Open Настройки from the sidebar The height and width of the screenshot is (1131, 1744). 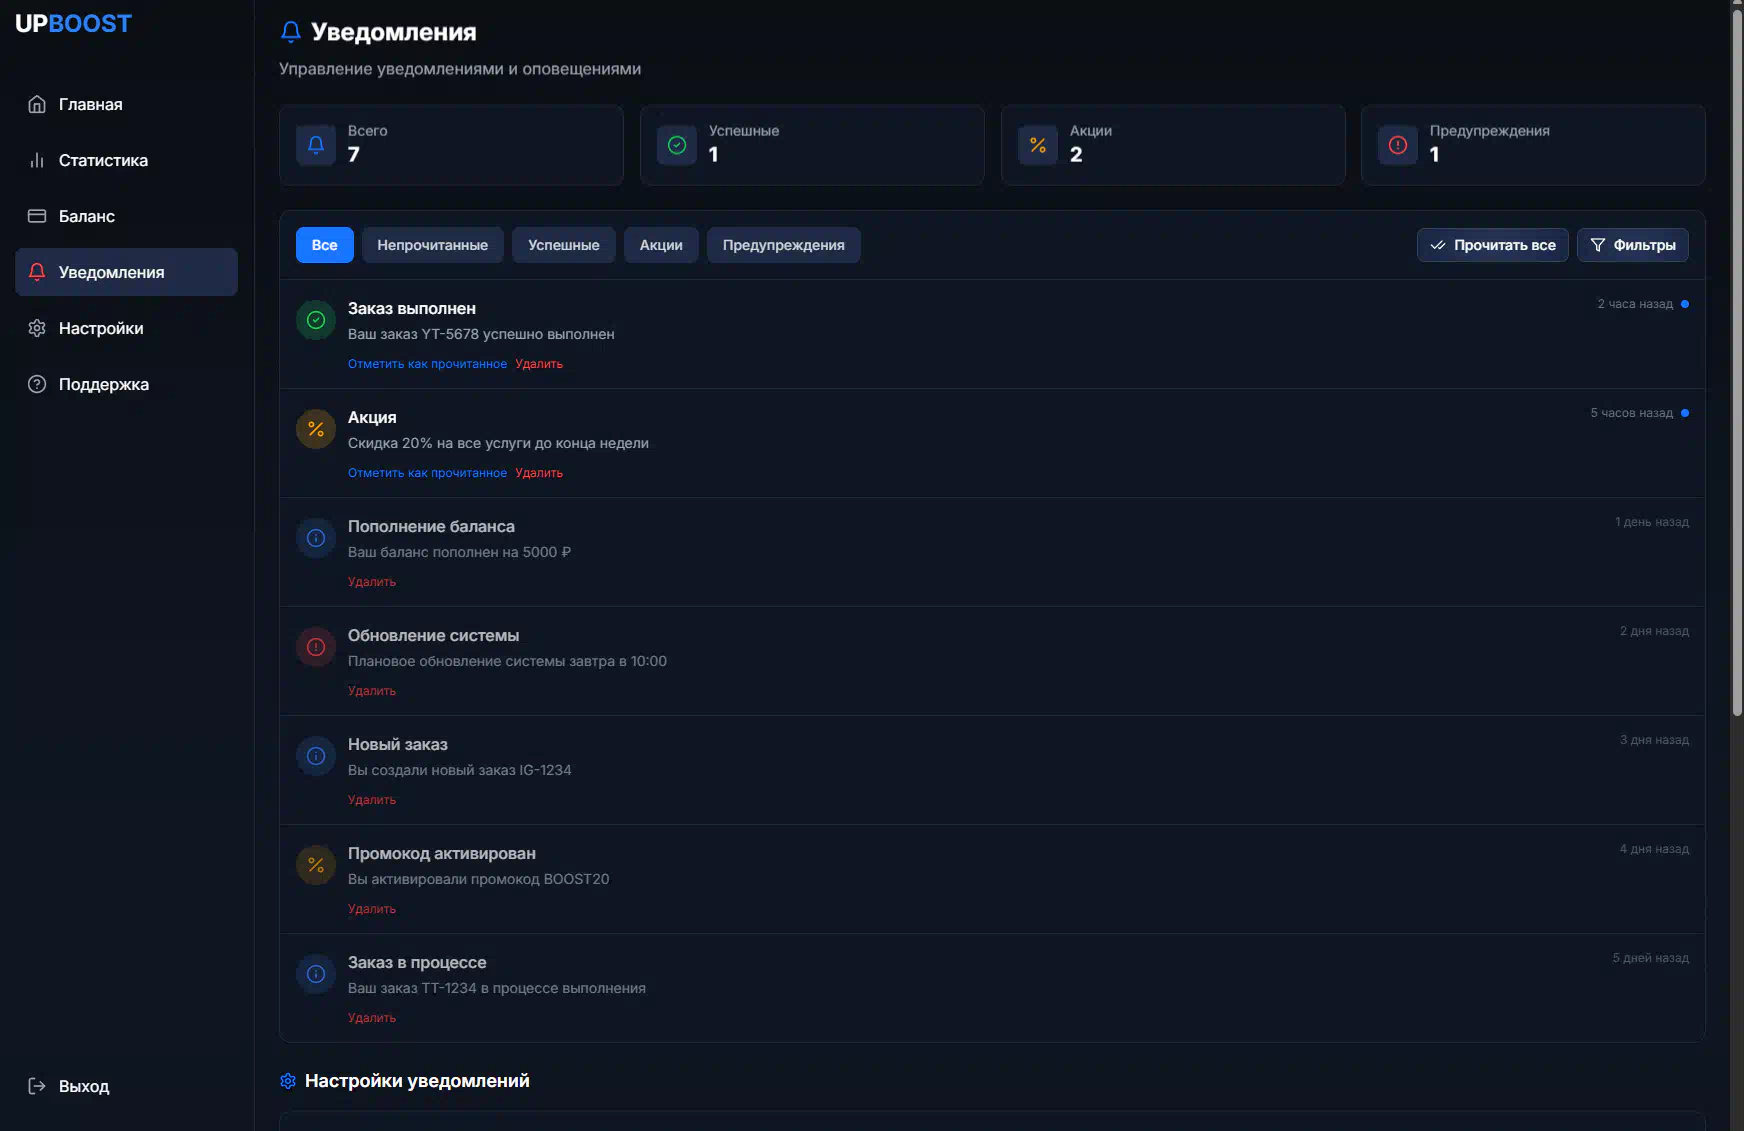(x=100, y=328)
